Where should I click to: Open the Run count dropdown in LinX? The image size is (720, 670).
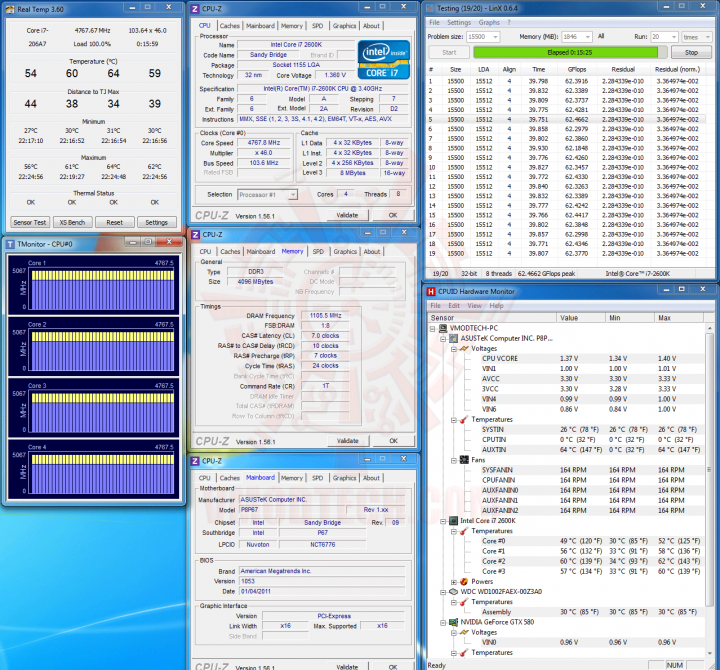674,37
